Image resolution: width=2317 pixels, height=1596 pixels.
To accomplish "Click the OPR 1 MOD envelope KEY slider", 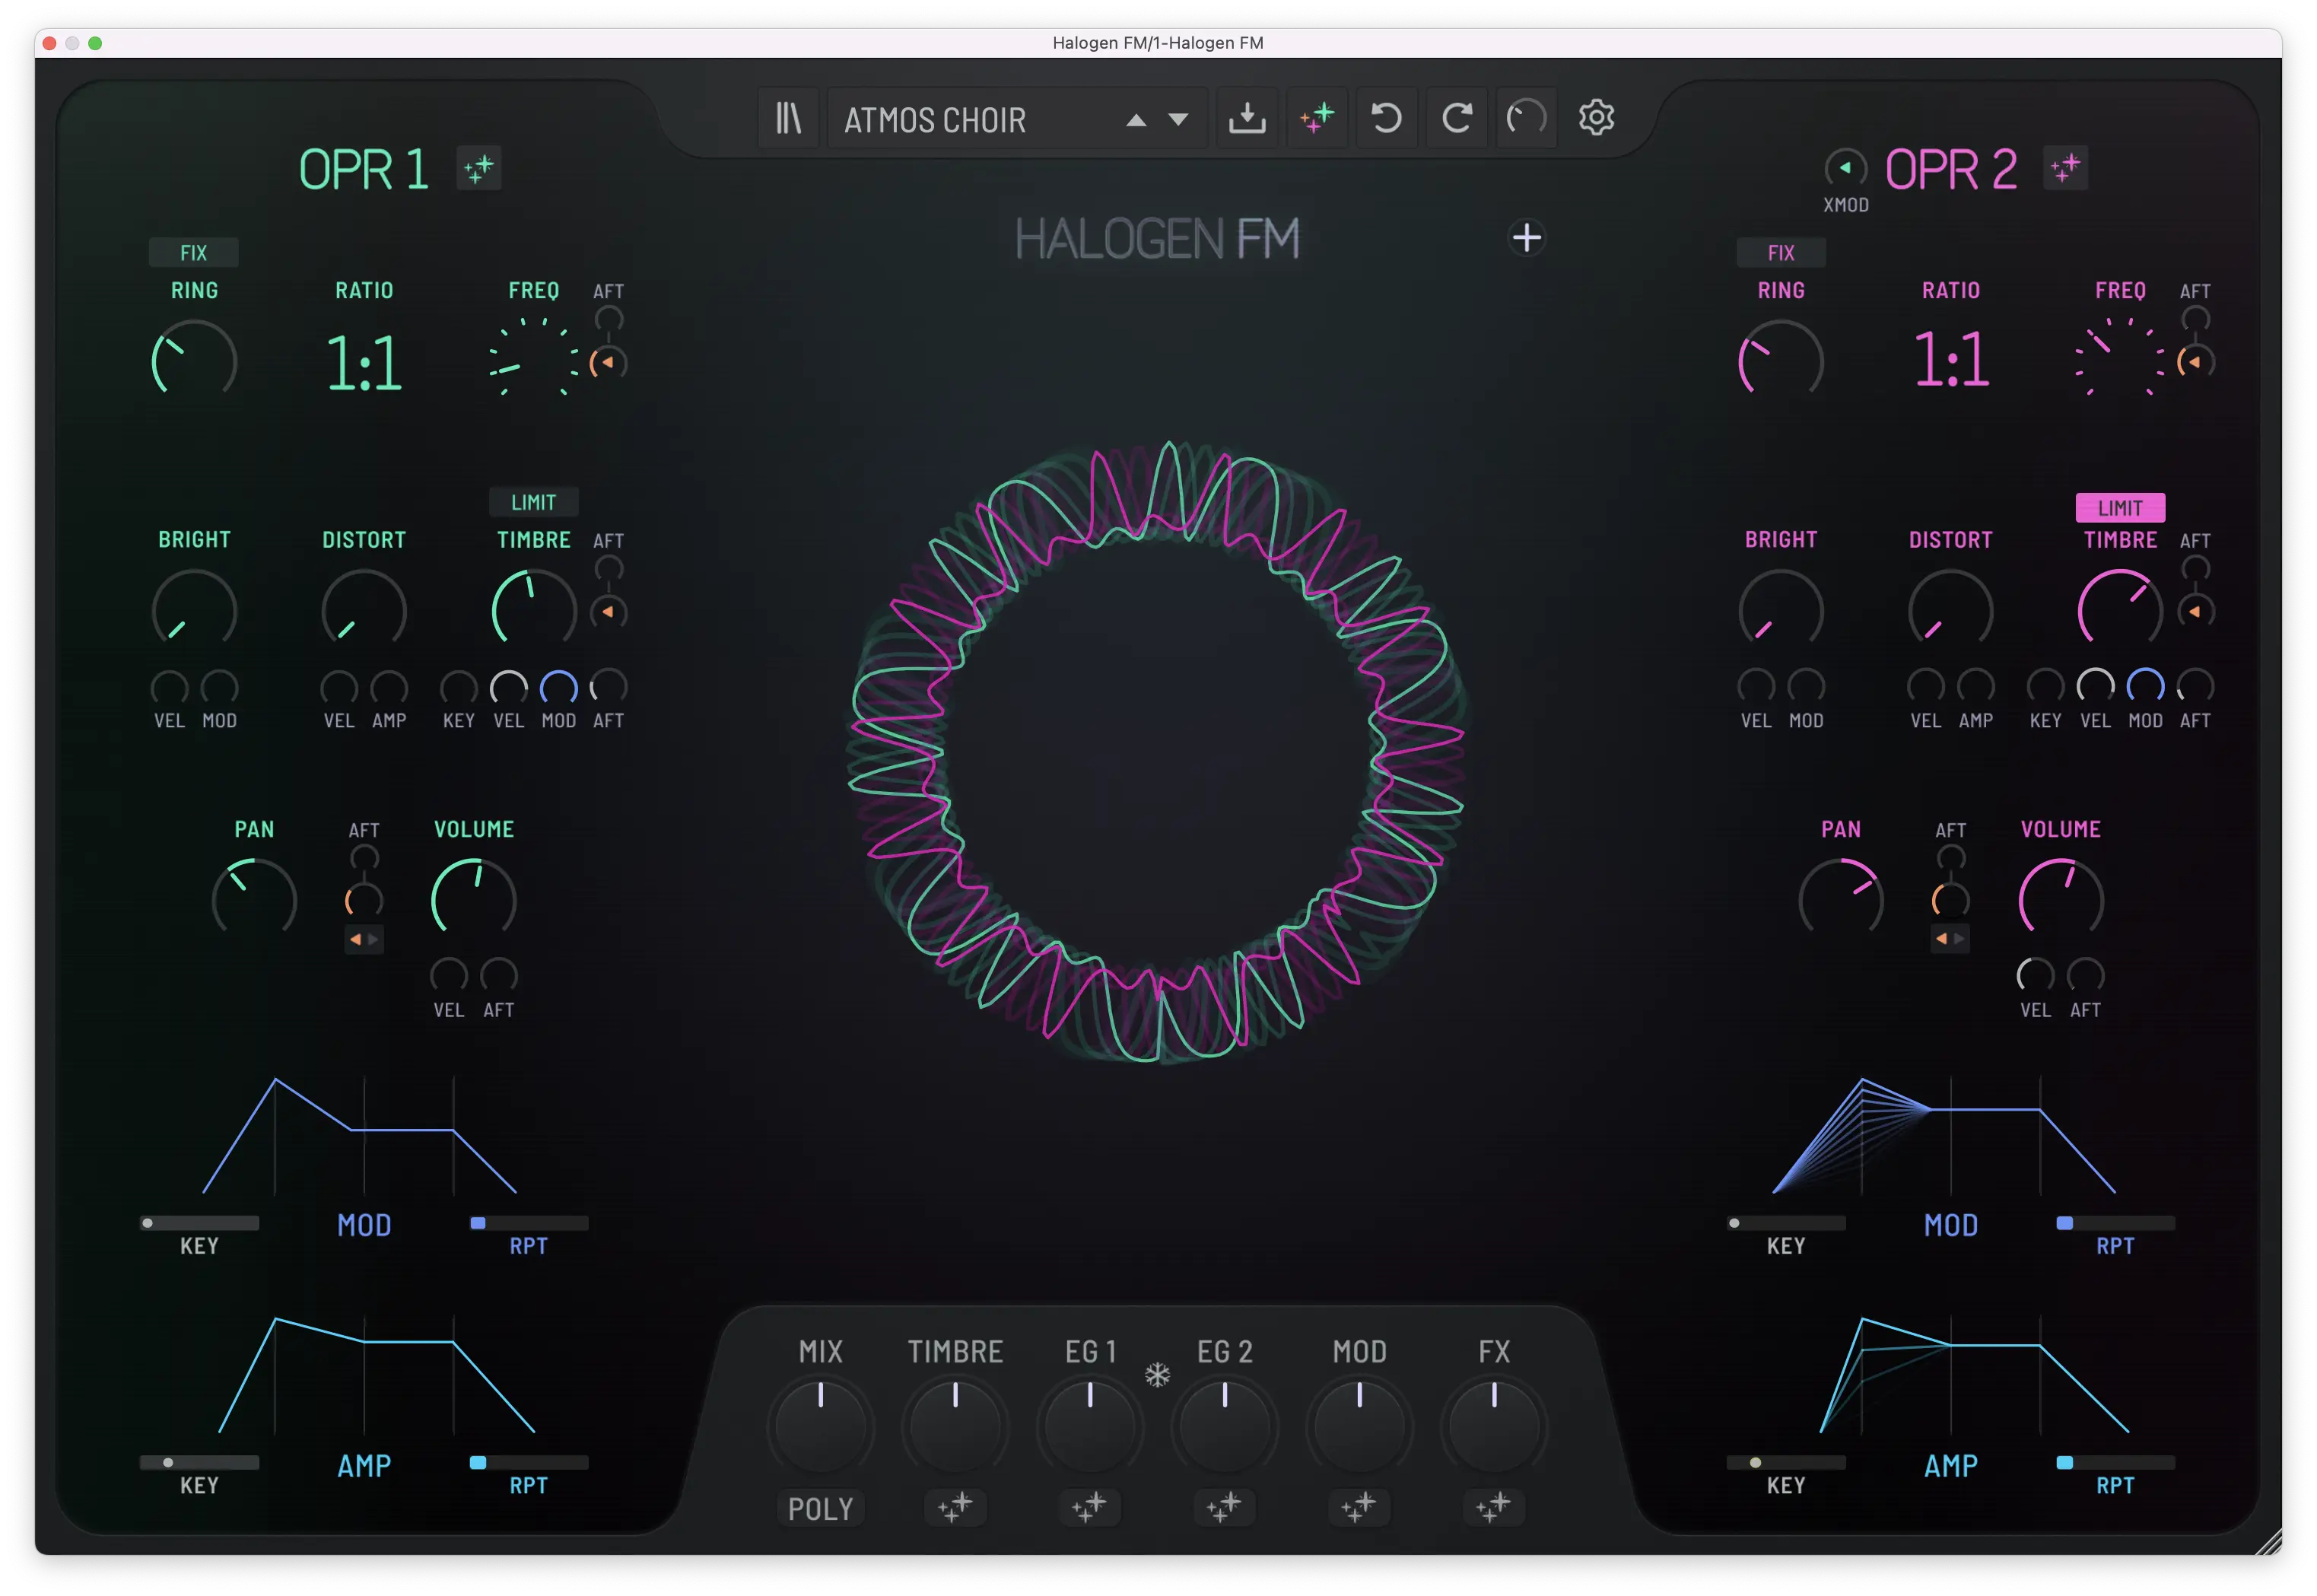I will coord(199,1223).
